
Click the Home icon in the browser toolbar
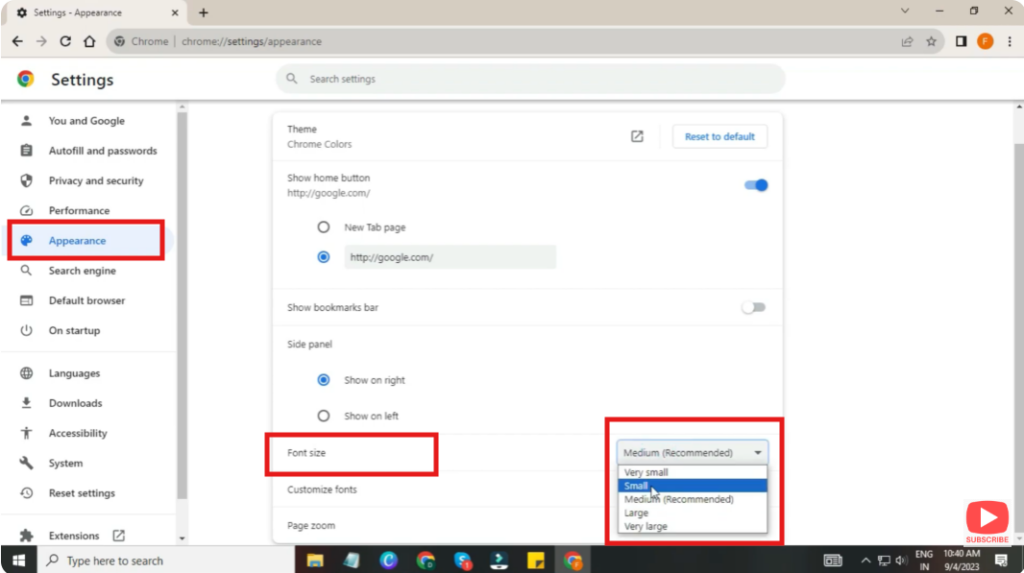tap(89, 42)
